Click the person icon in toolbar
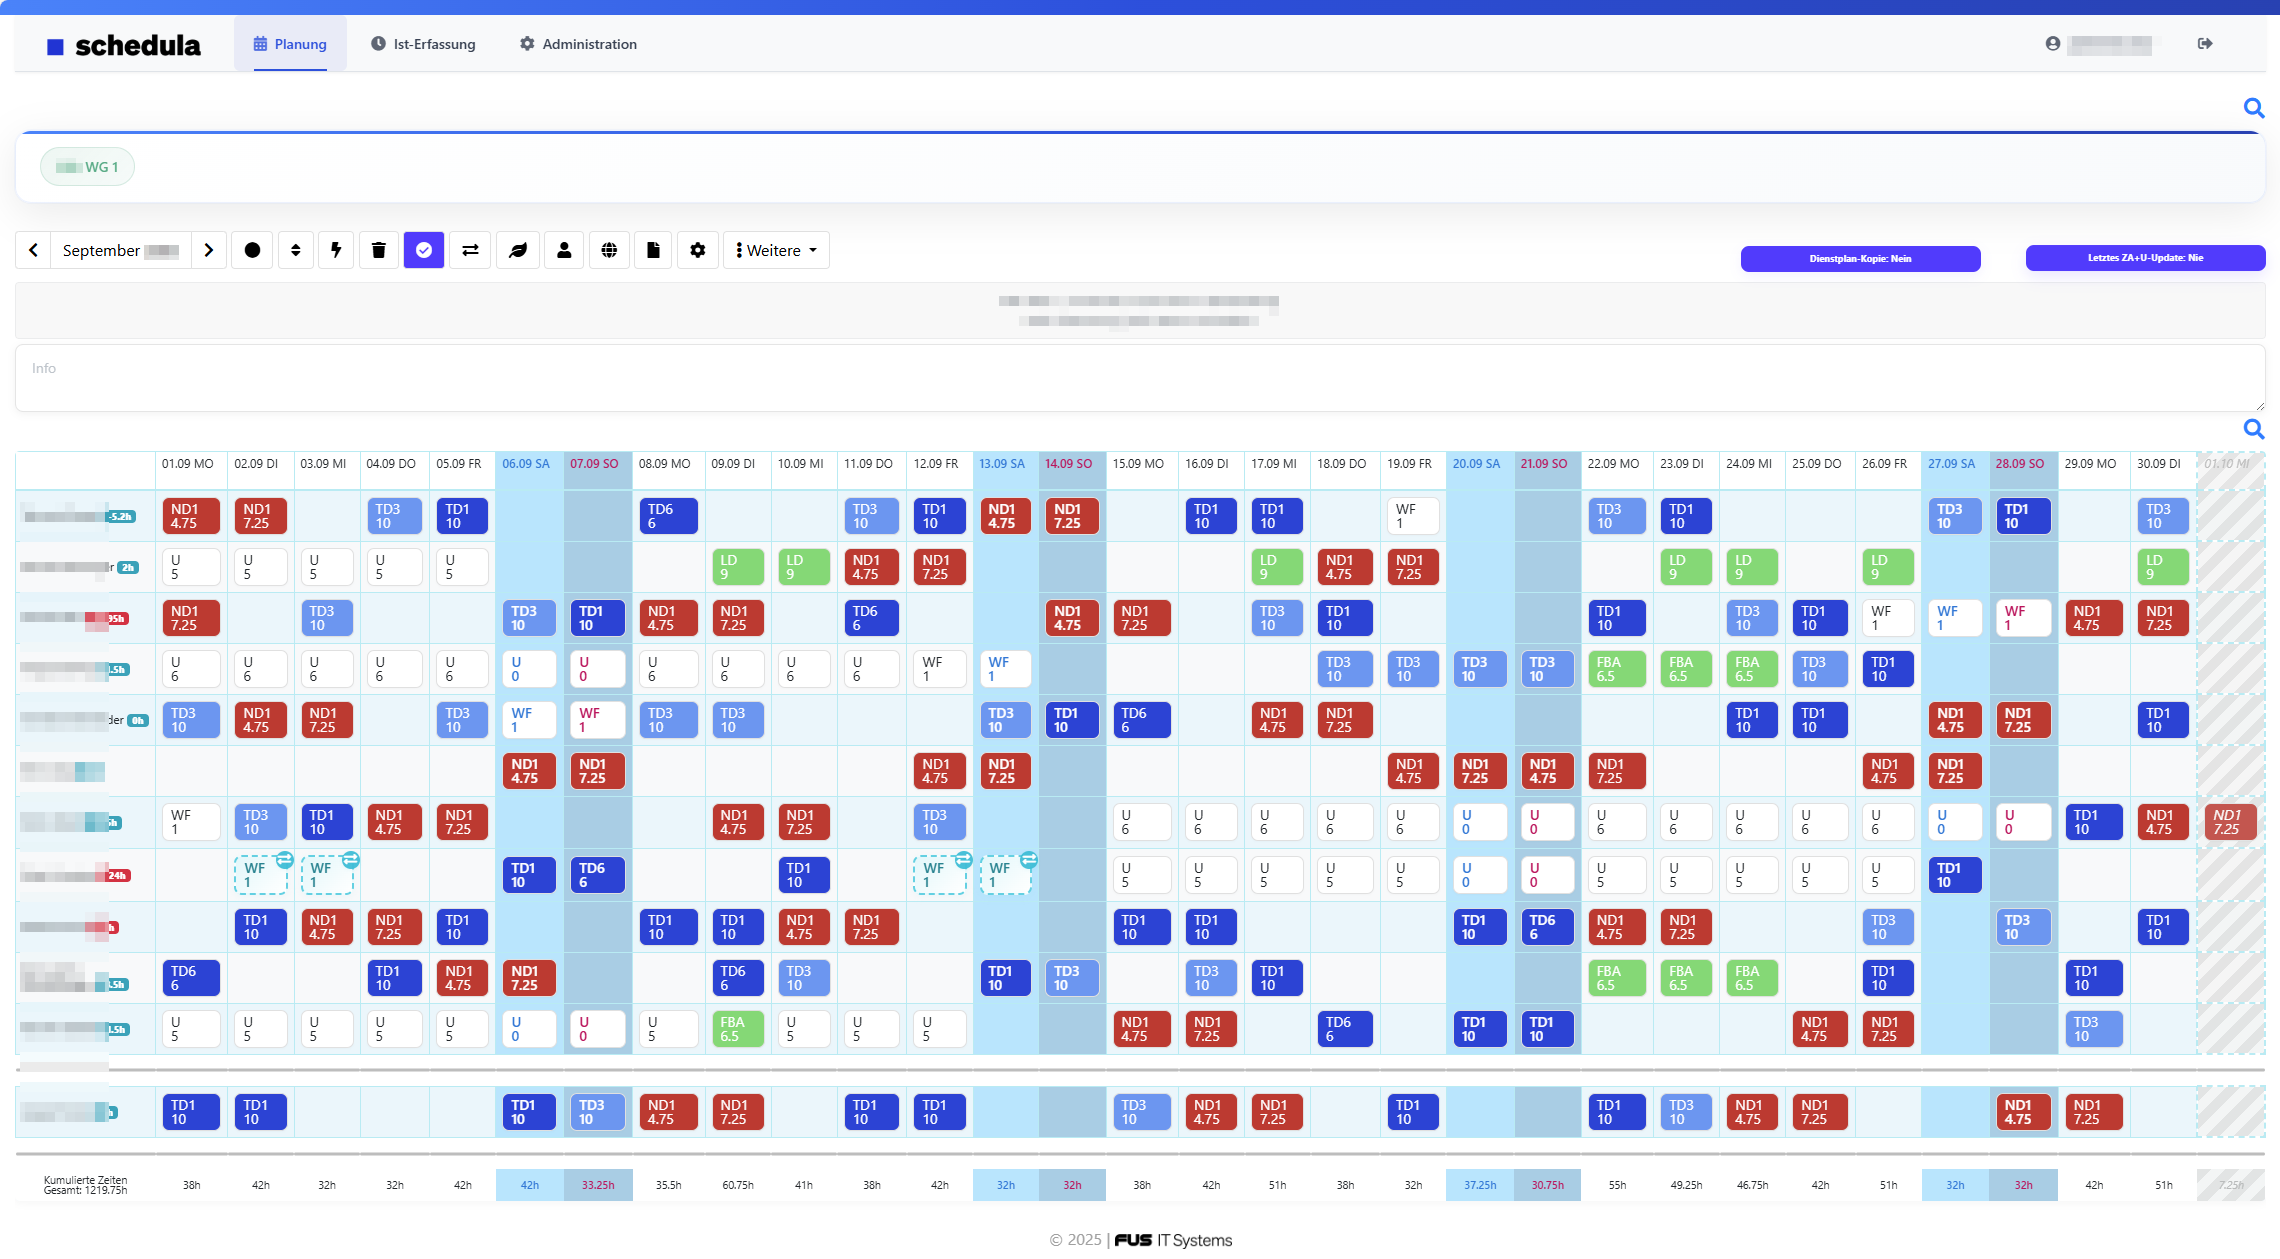Image resolution: width=2280 pixels, height=1259 pixels. [564, 250]
